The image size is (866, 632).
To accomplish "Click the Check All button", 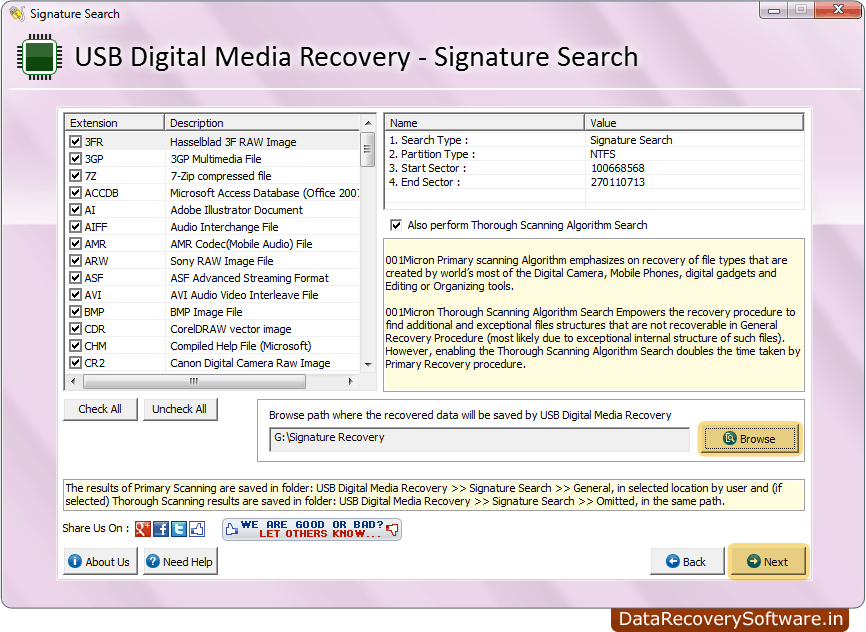I will (x=100, y=409).
